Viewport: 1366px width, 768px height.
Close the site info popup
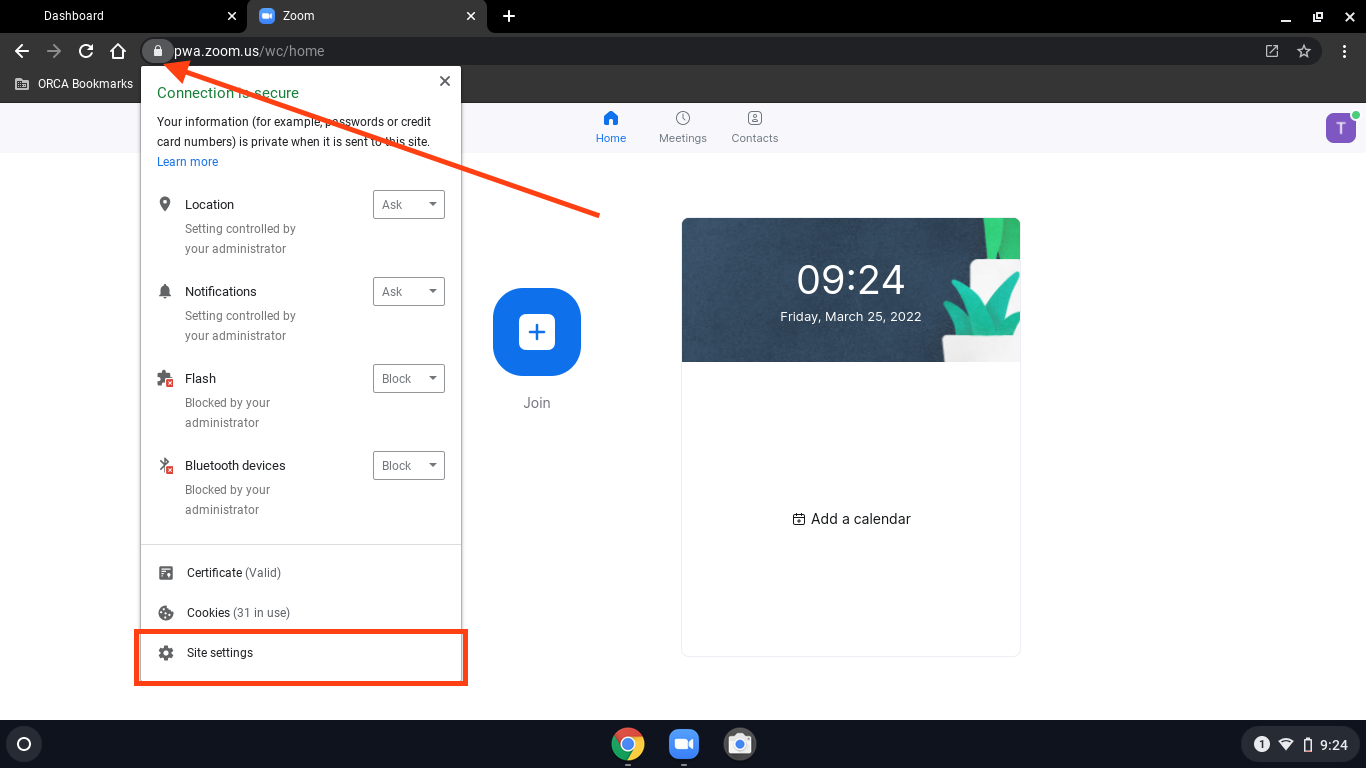(445, 81)
